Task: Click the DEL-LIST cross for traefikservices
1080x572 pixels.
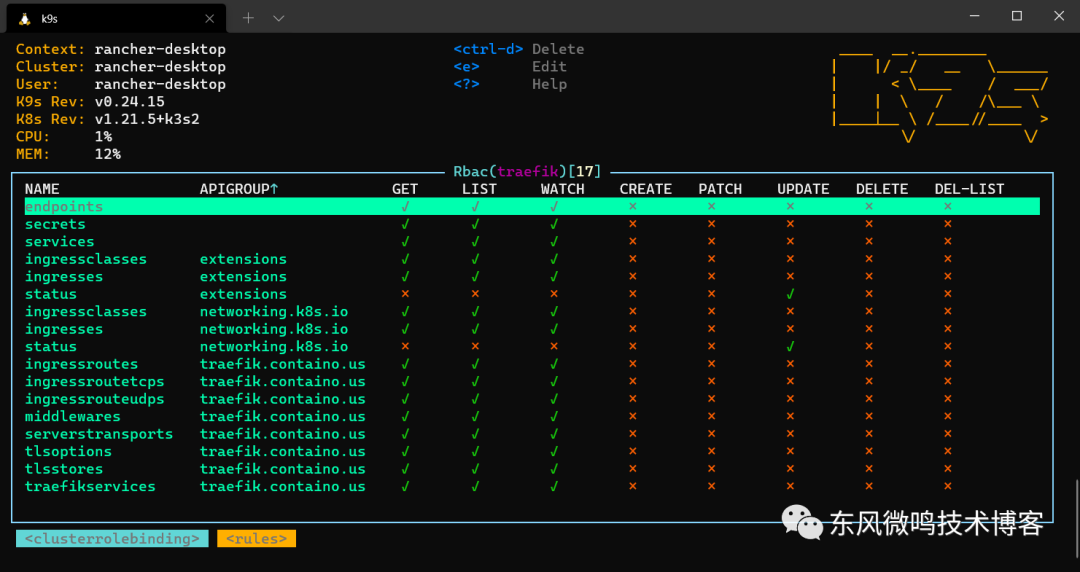Action: pyautogui.click(x=948, y=486)
